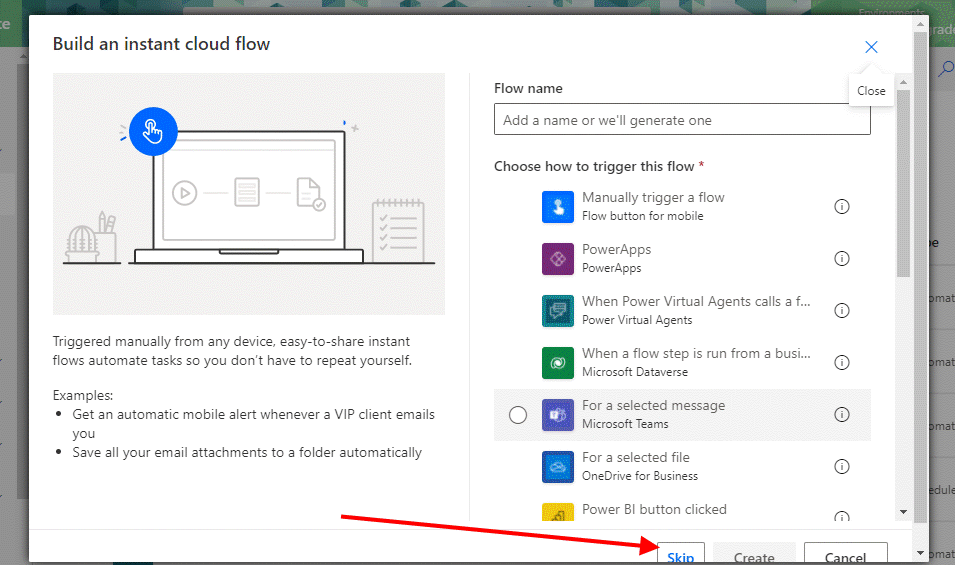Viewport: 955px width, 565px height.
Task: Click the Microsoft Dataverse trigger icon
Action: coord(557,363)
